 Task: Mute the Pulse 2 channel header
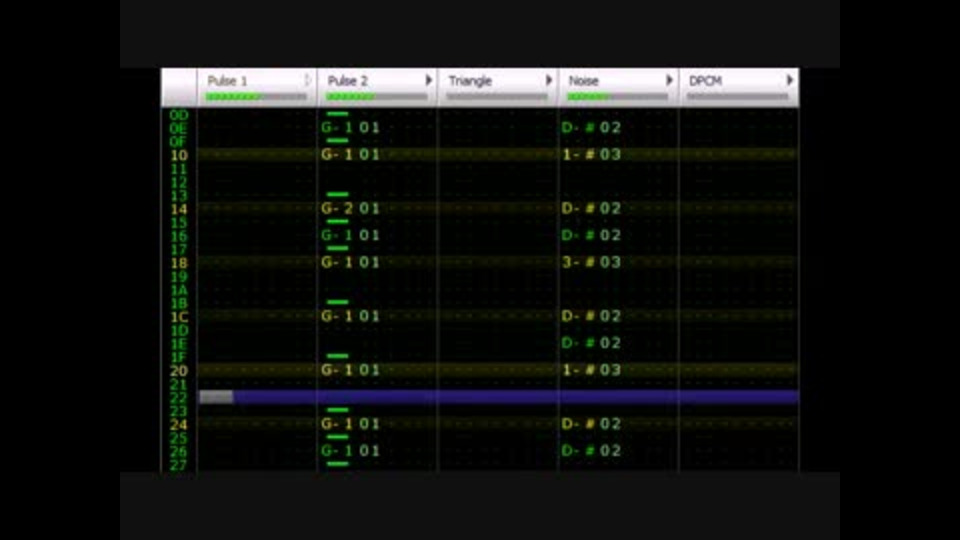pos(377,88)
